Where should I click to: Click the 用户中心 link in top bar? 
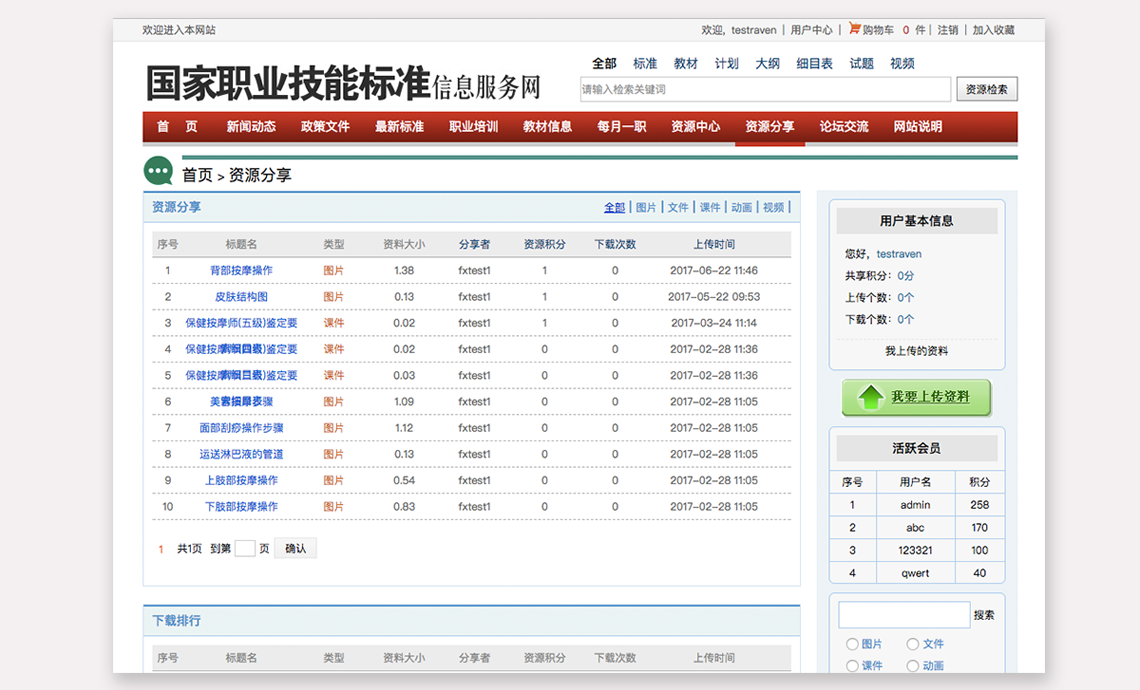coord(811,30)
